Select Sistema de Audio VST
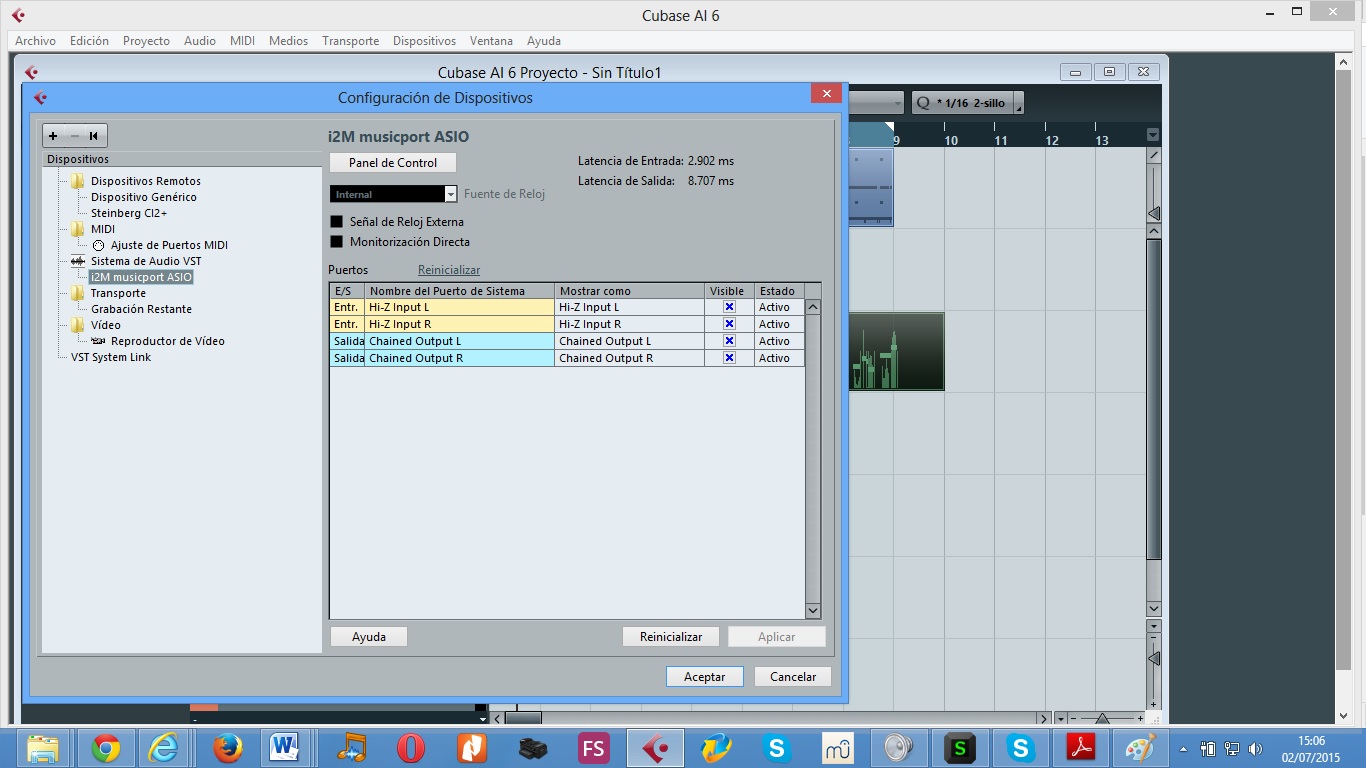The height and width of the screenshot is (768, 1366). 146,261
